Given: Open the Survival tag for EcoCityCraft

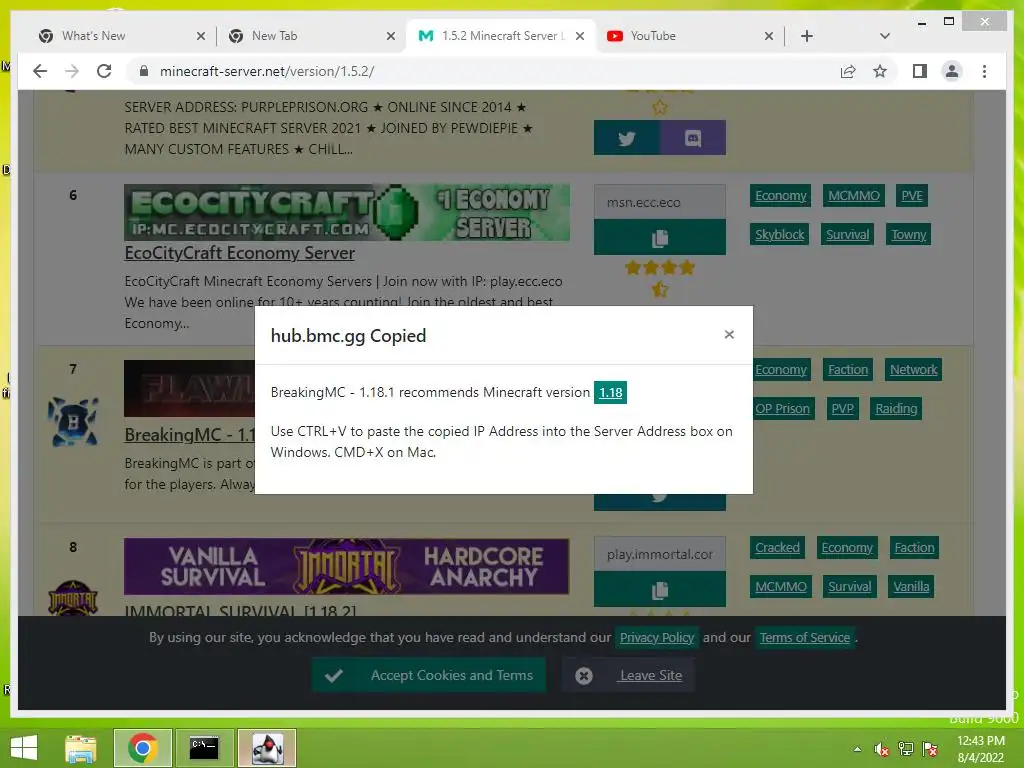Looking at the screenshot, I should coord(847,234).
